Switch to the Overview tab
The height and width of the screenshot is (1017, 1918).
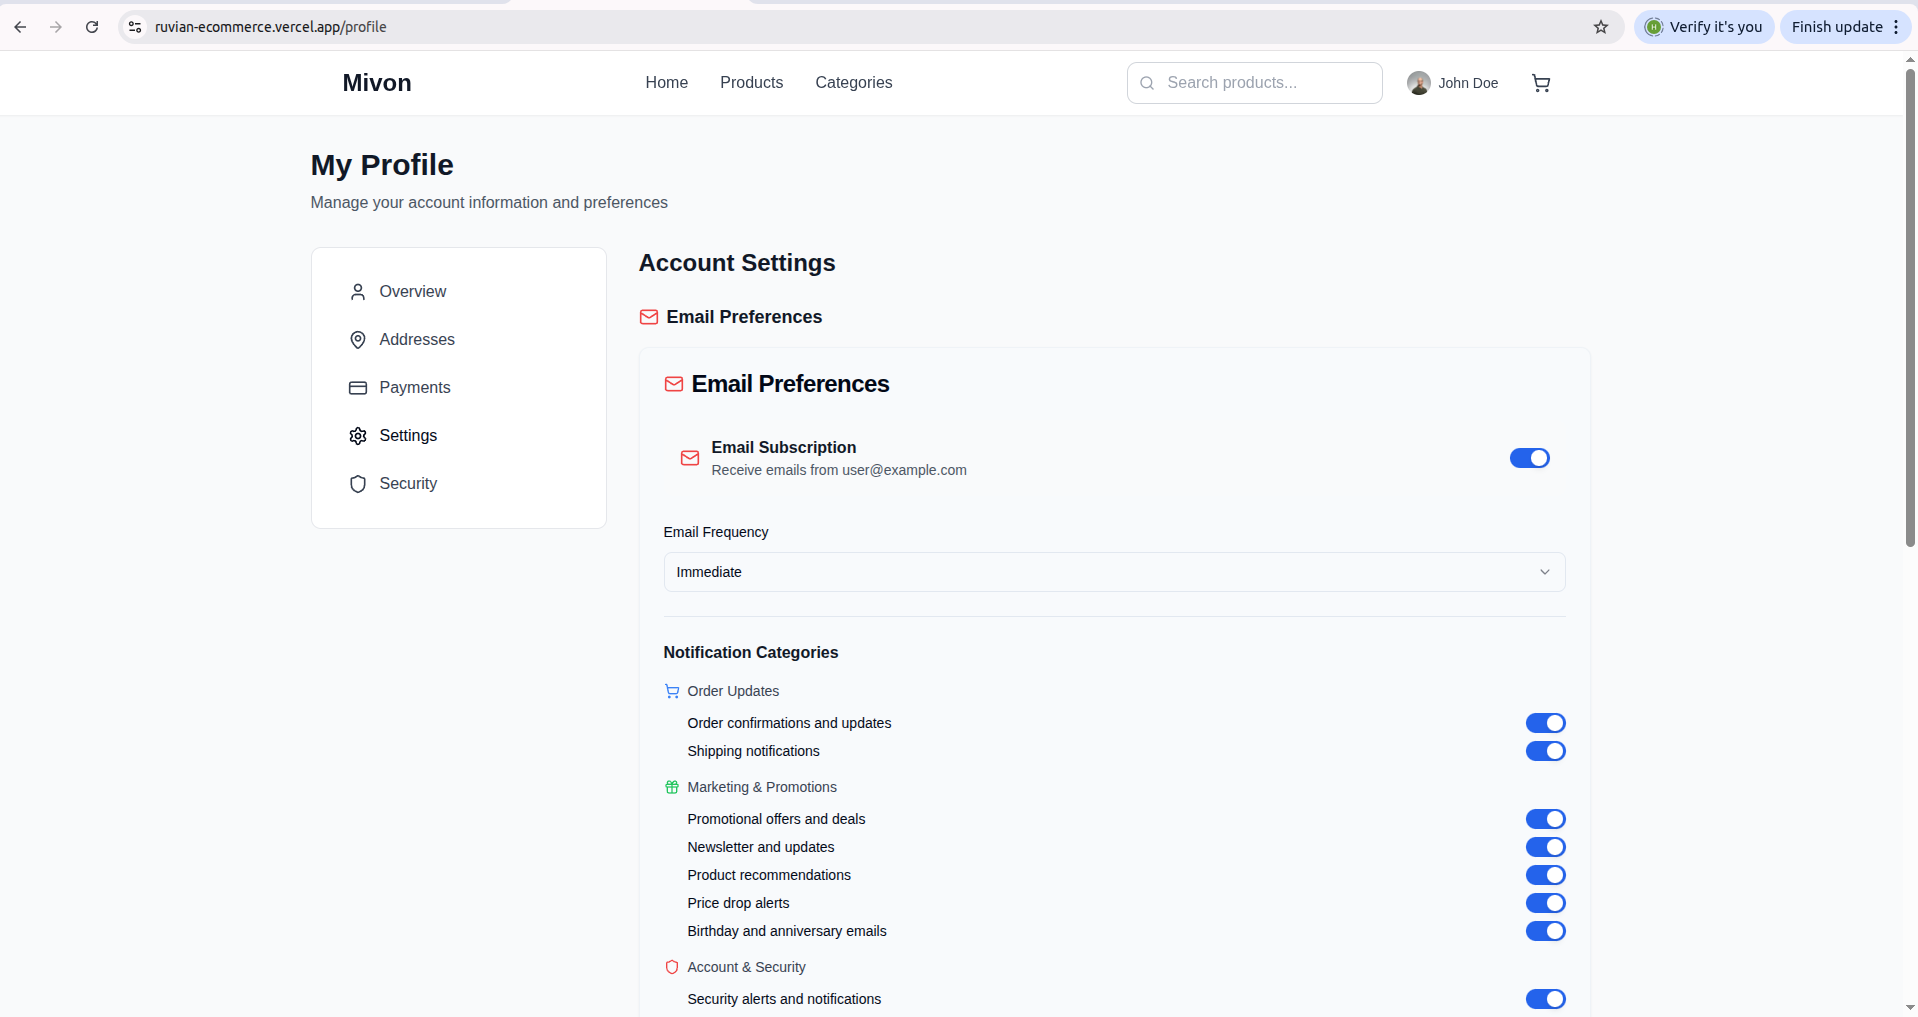click(459, 292)
